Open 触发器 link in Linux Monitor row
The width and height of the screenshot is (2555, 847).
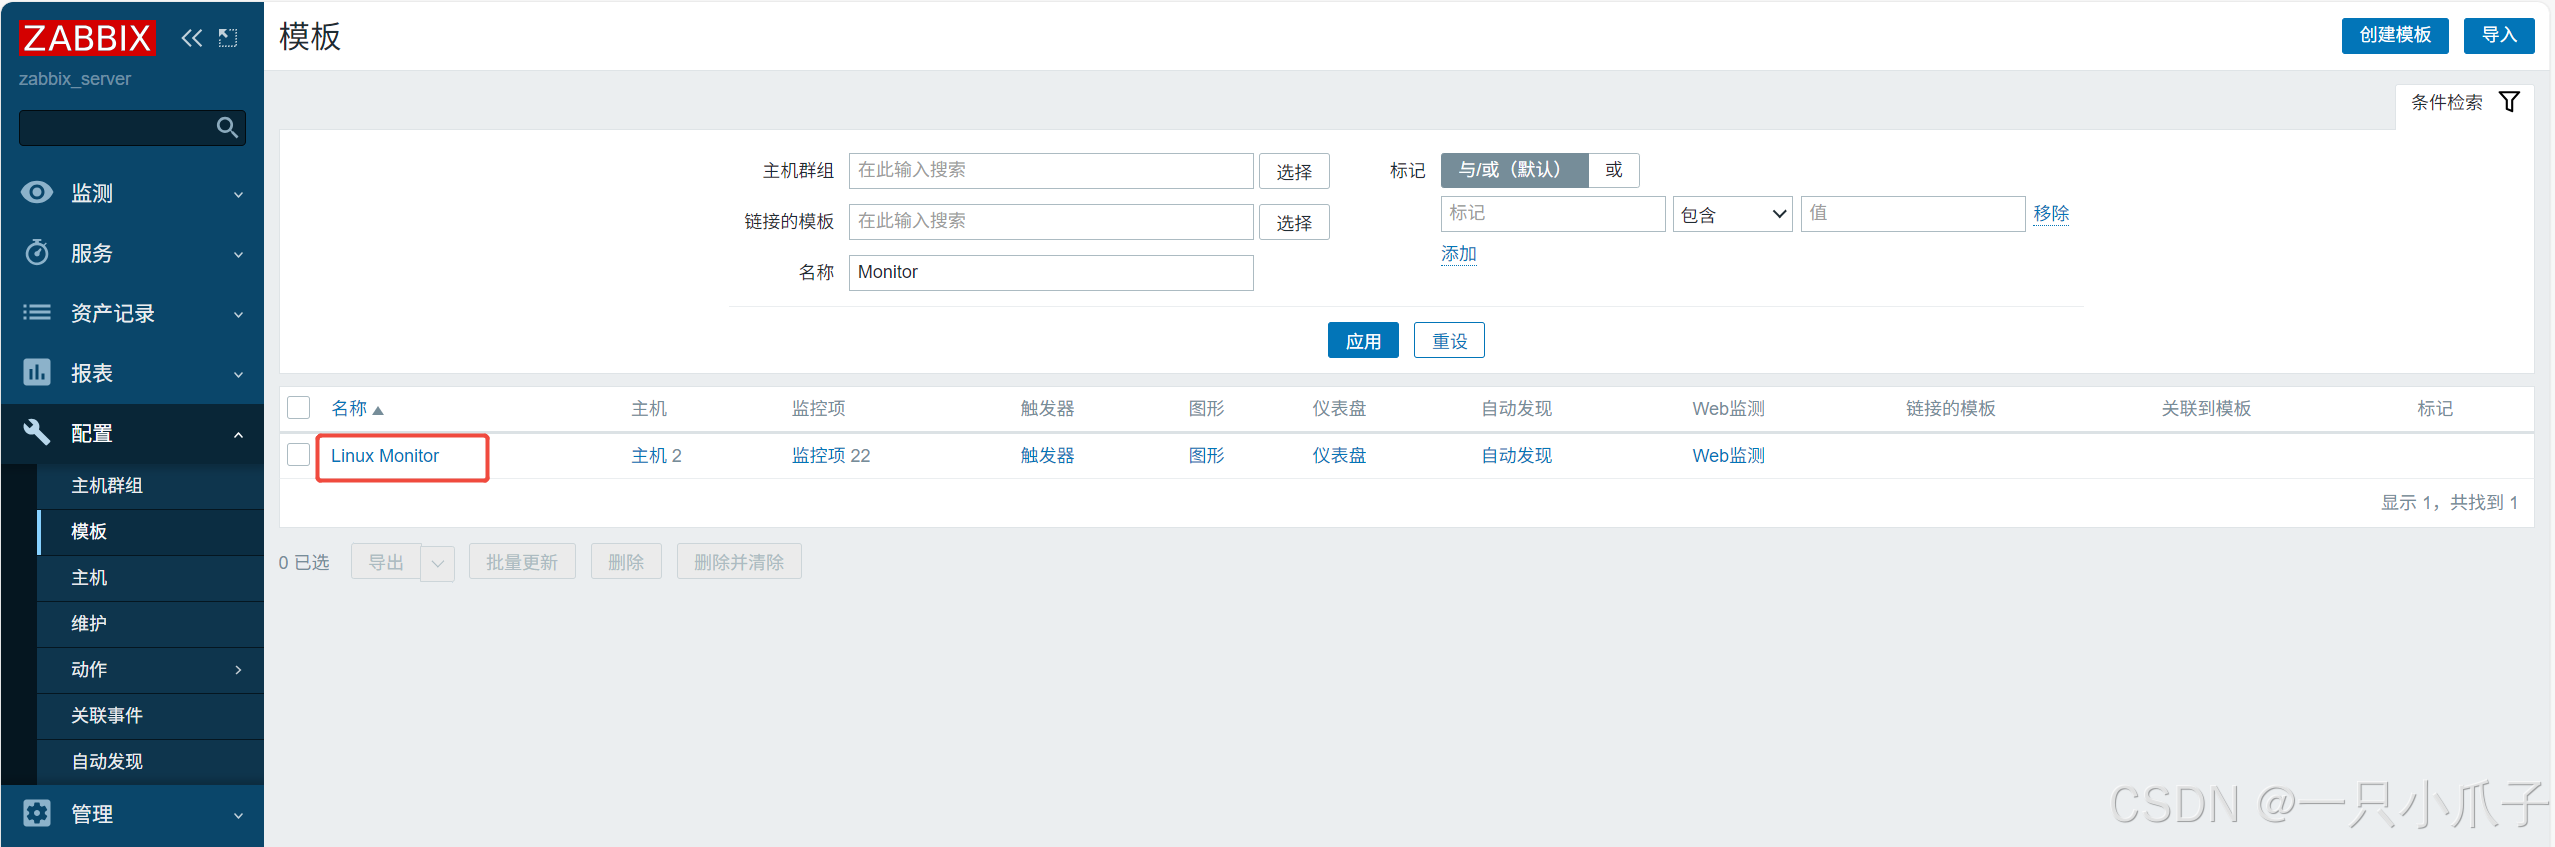(x=1047, y=456)
